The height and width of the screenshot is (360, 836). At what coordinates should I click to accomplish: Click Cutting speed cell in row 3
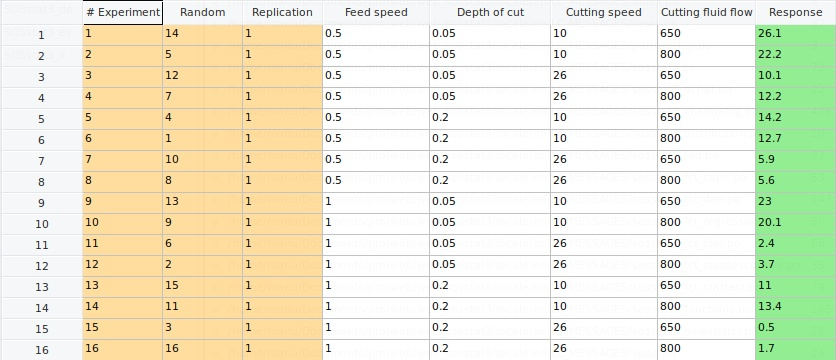tap(604, 77)
